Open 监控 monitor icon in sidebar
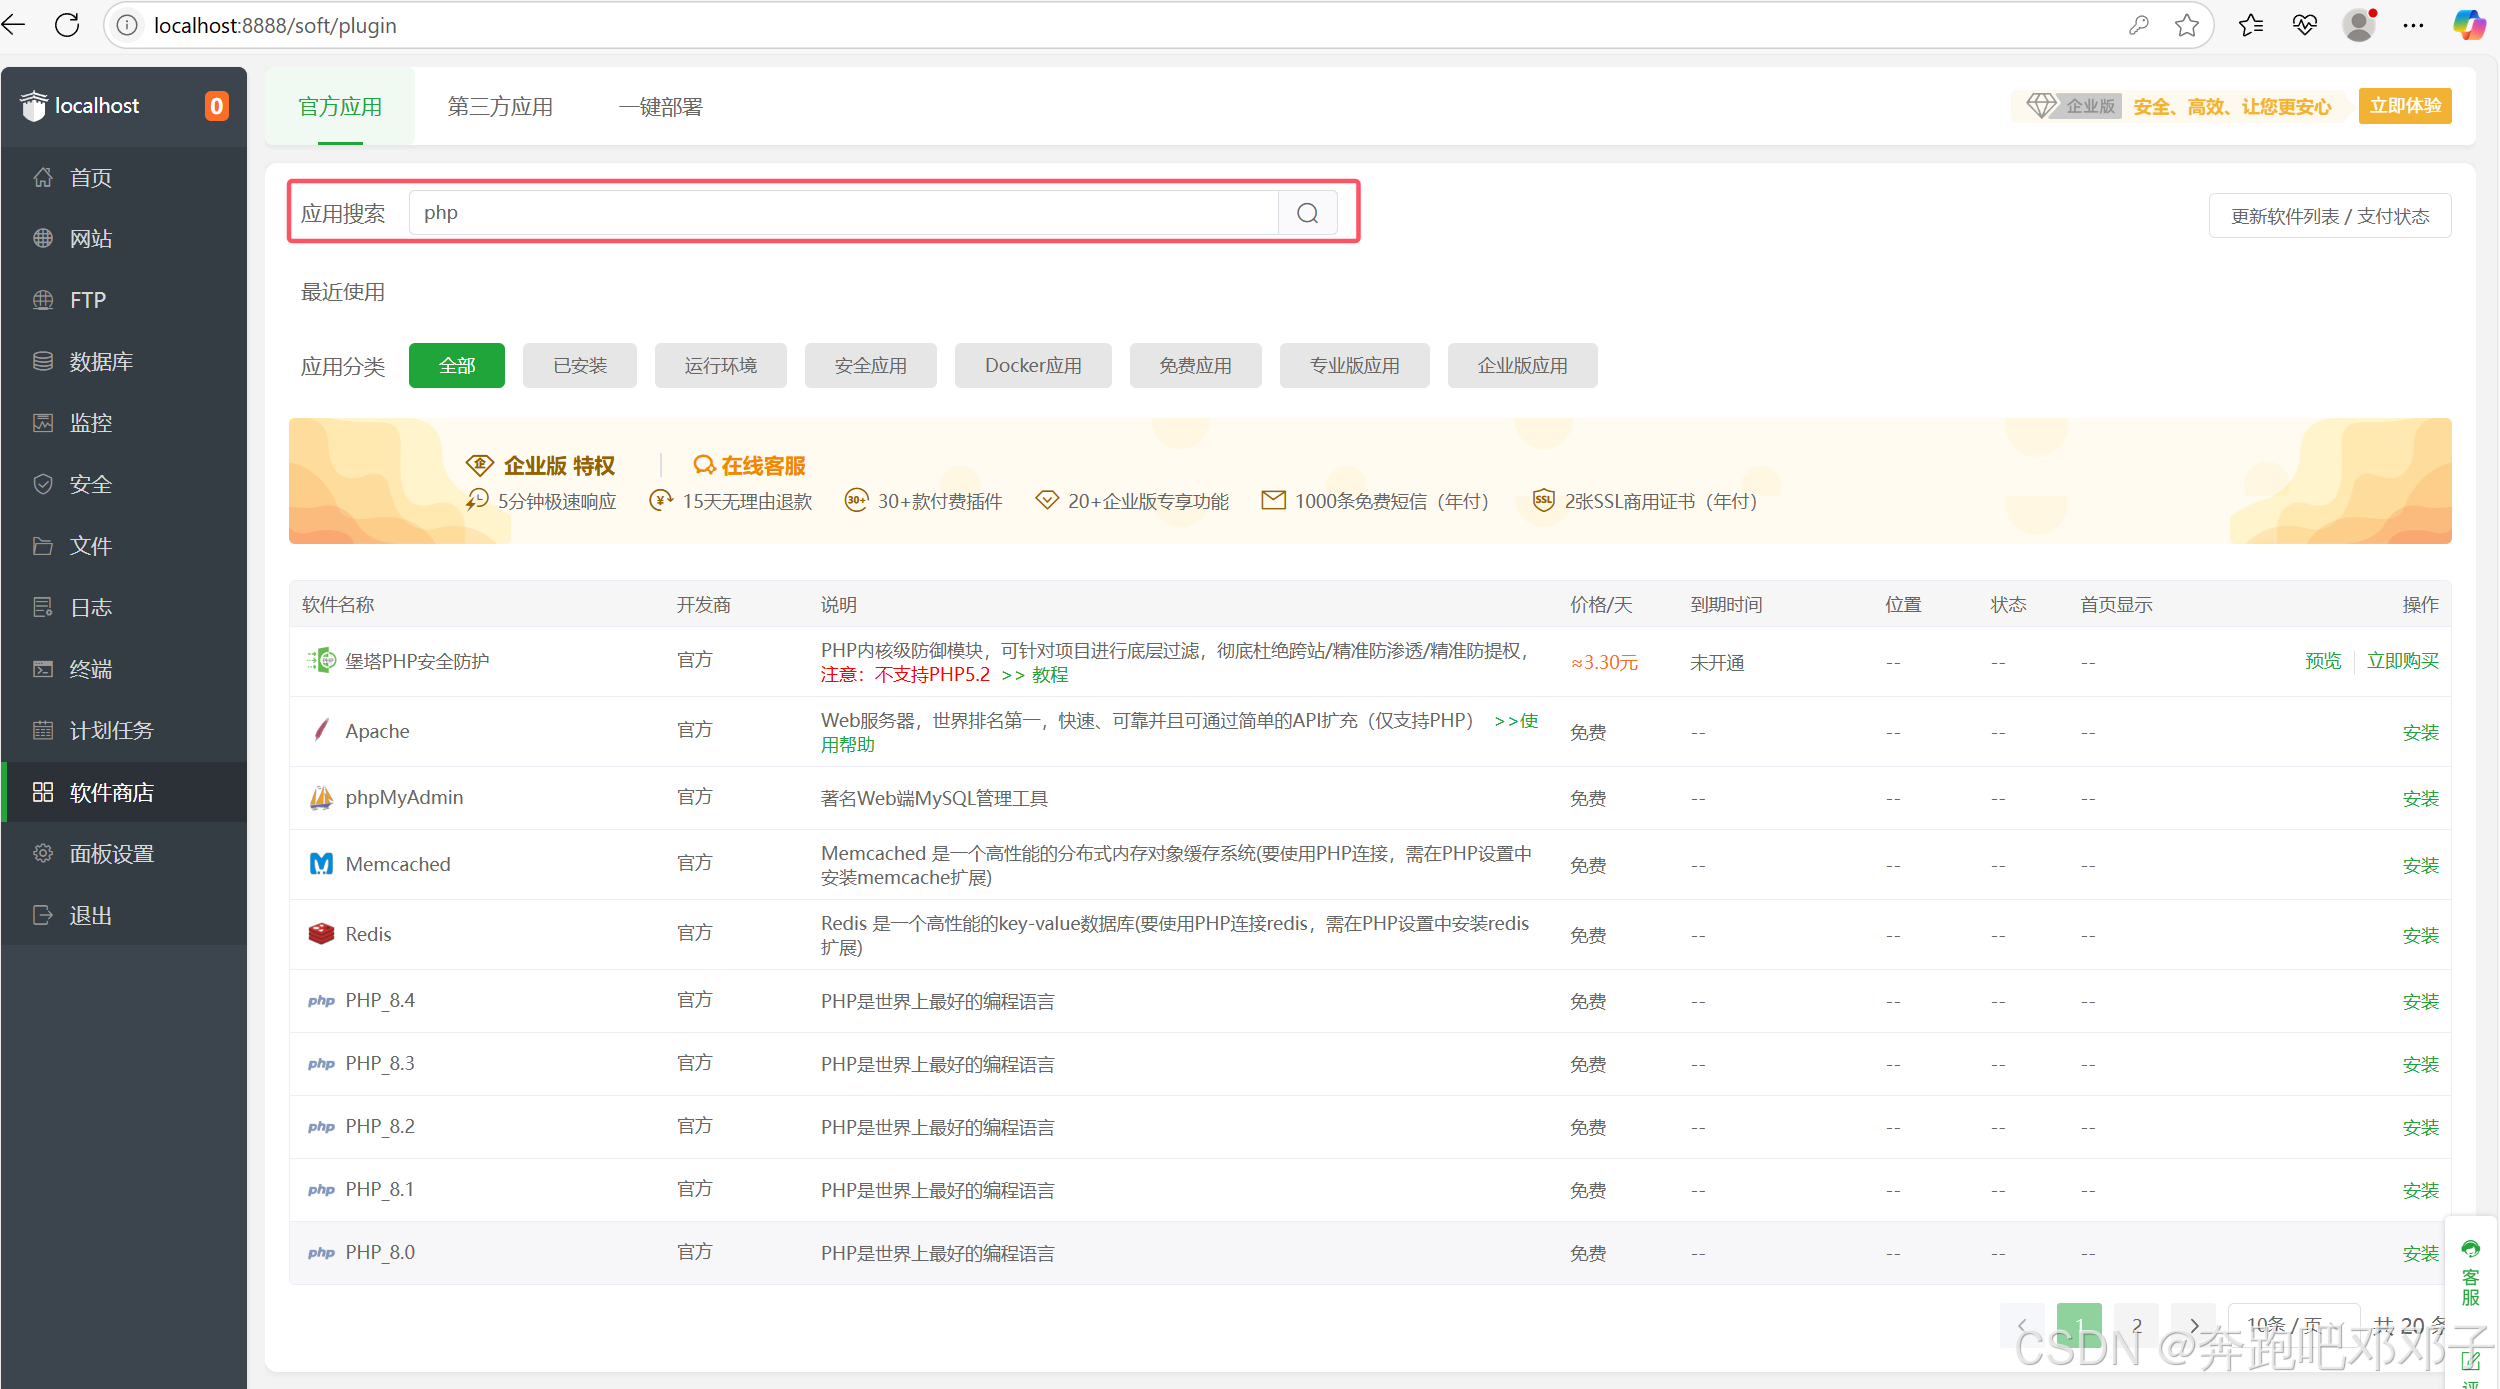 tap(43, 422)
